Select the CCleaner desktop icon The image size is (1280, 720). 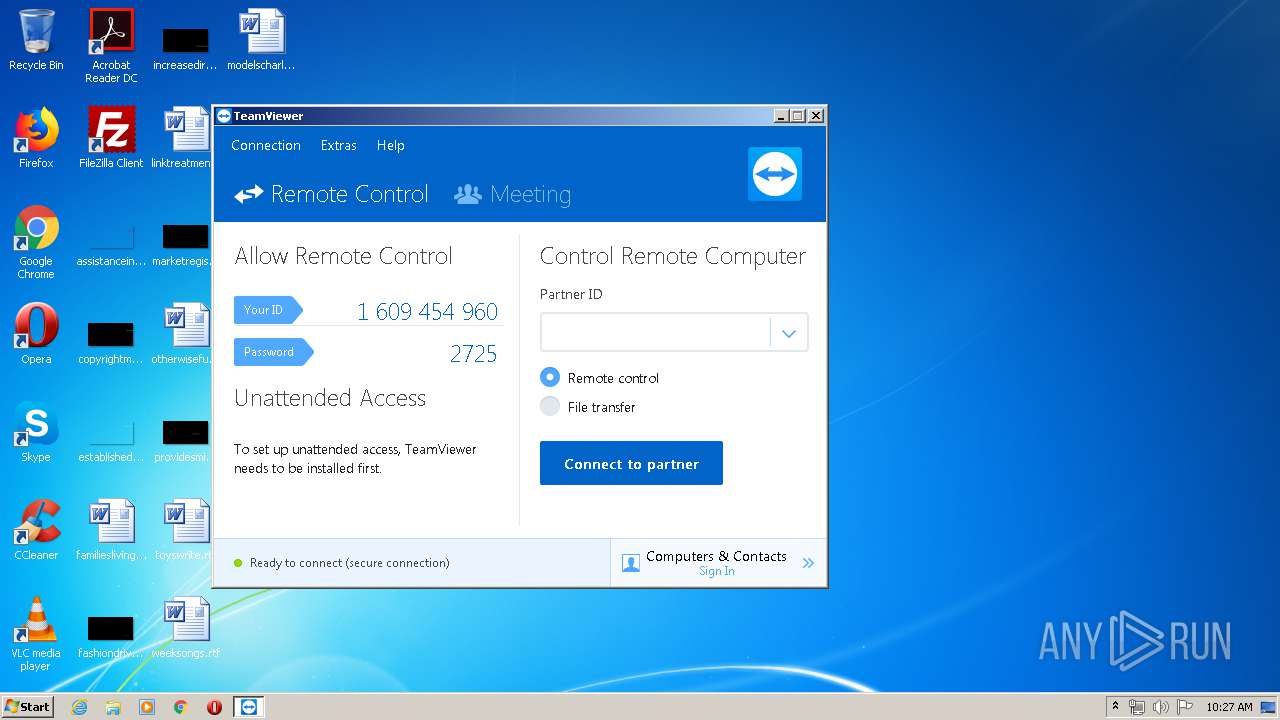[36, 530]
